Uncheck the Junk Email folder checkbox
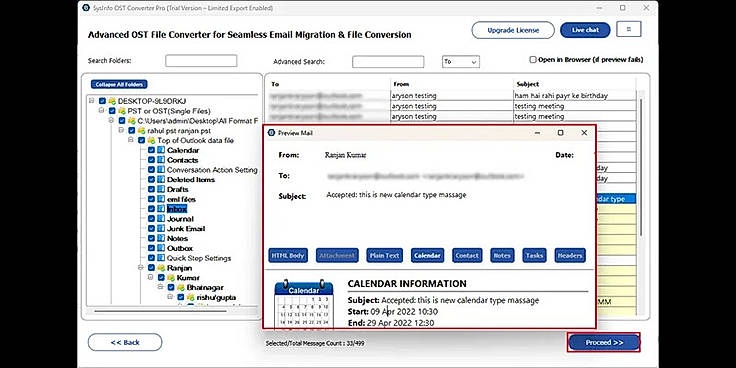736x368 pixels. pos(151,229)
